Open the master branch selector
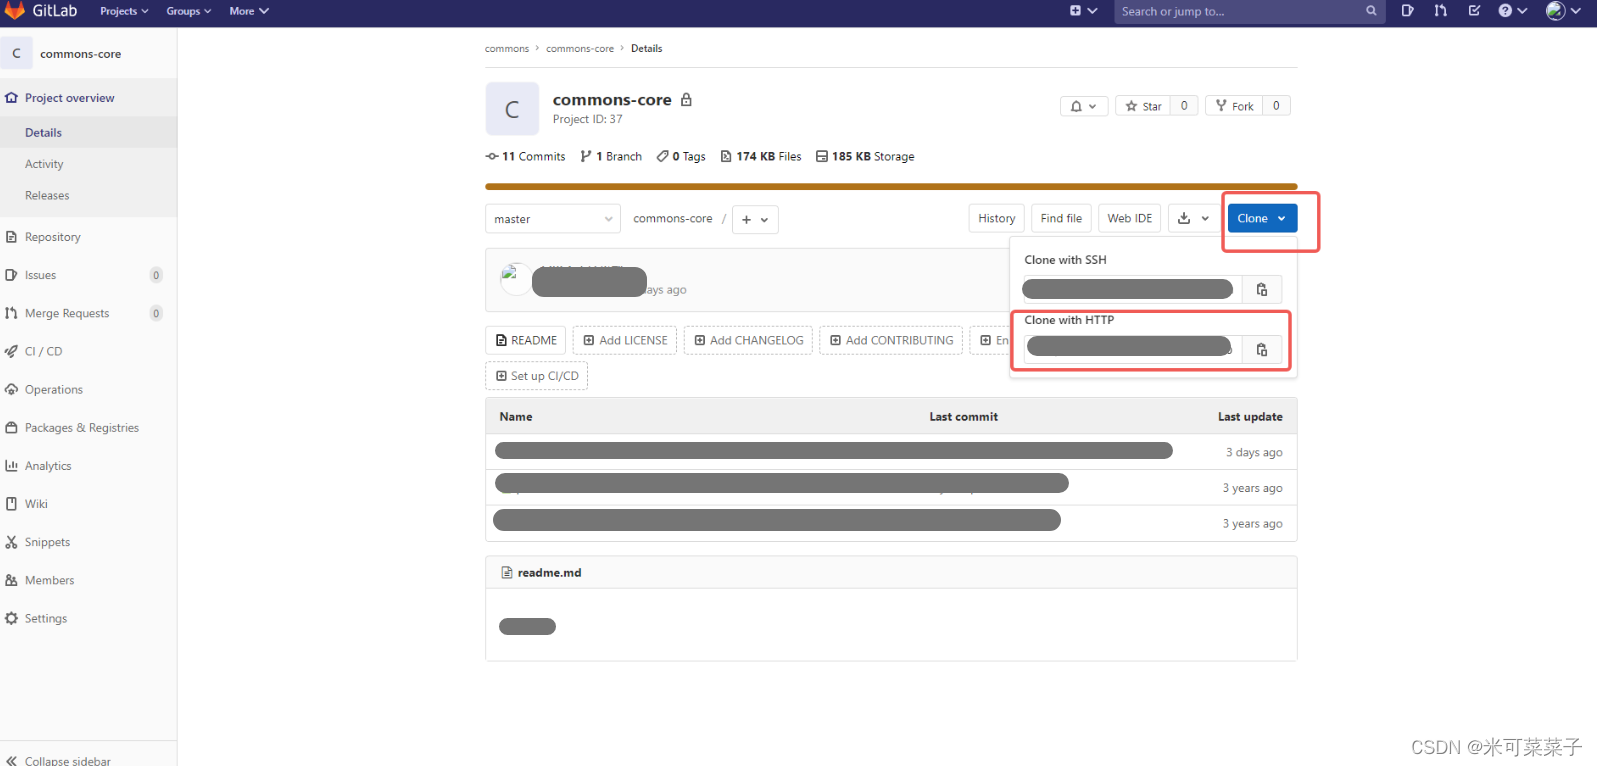The image size is (1597, 766). click(x=553, y=219)
